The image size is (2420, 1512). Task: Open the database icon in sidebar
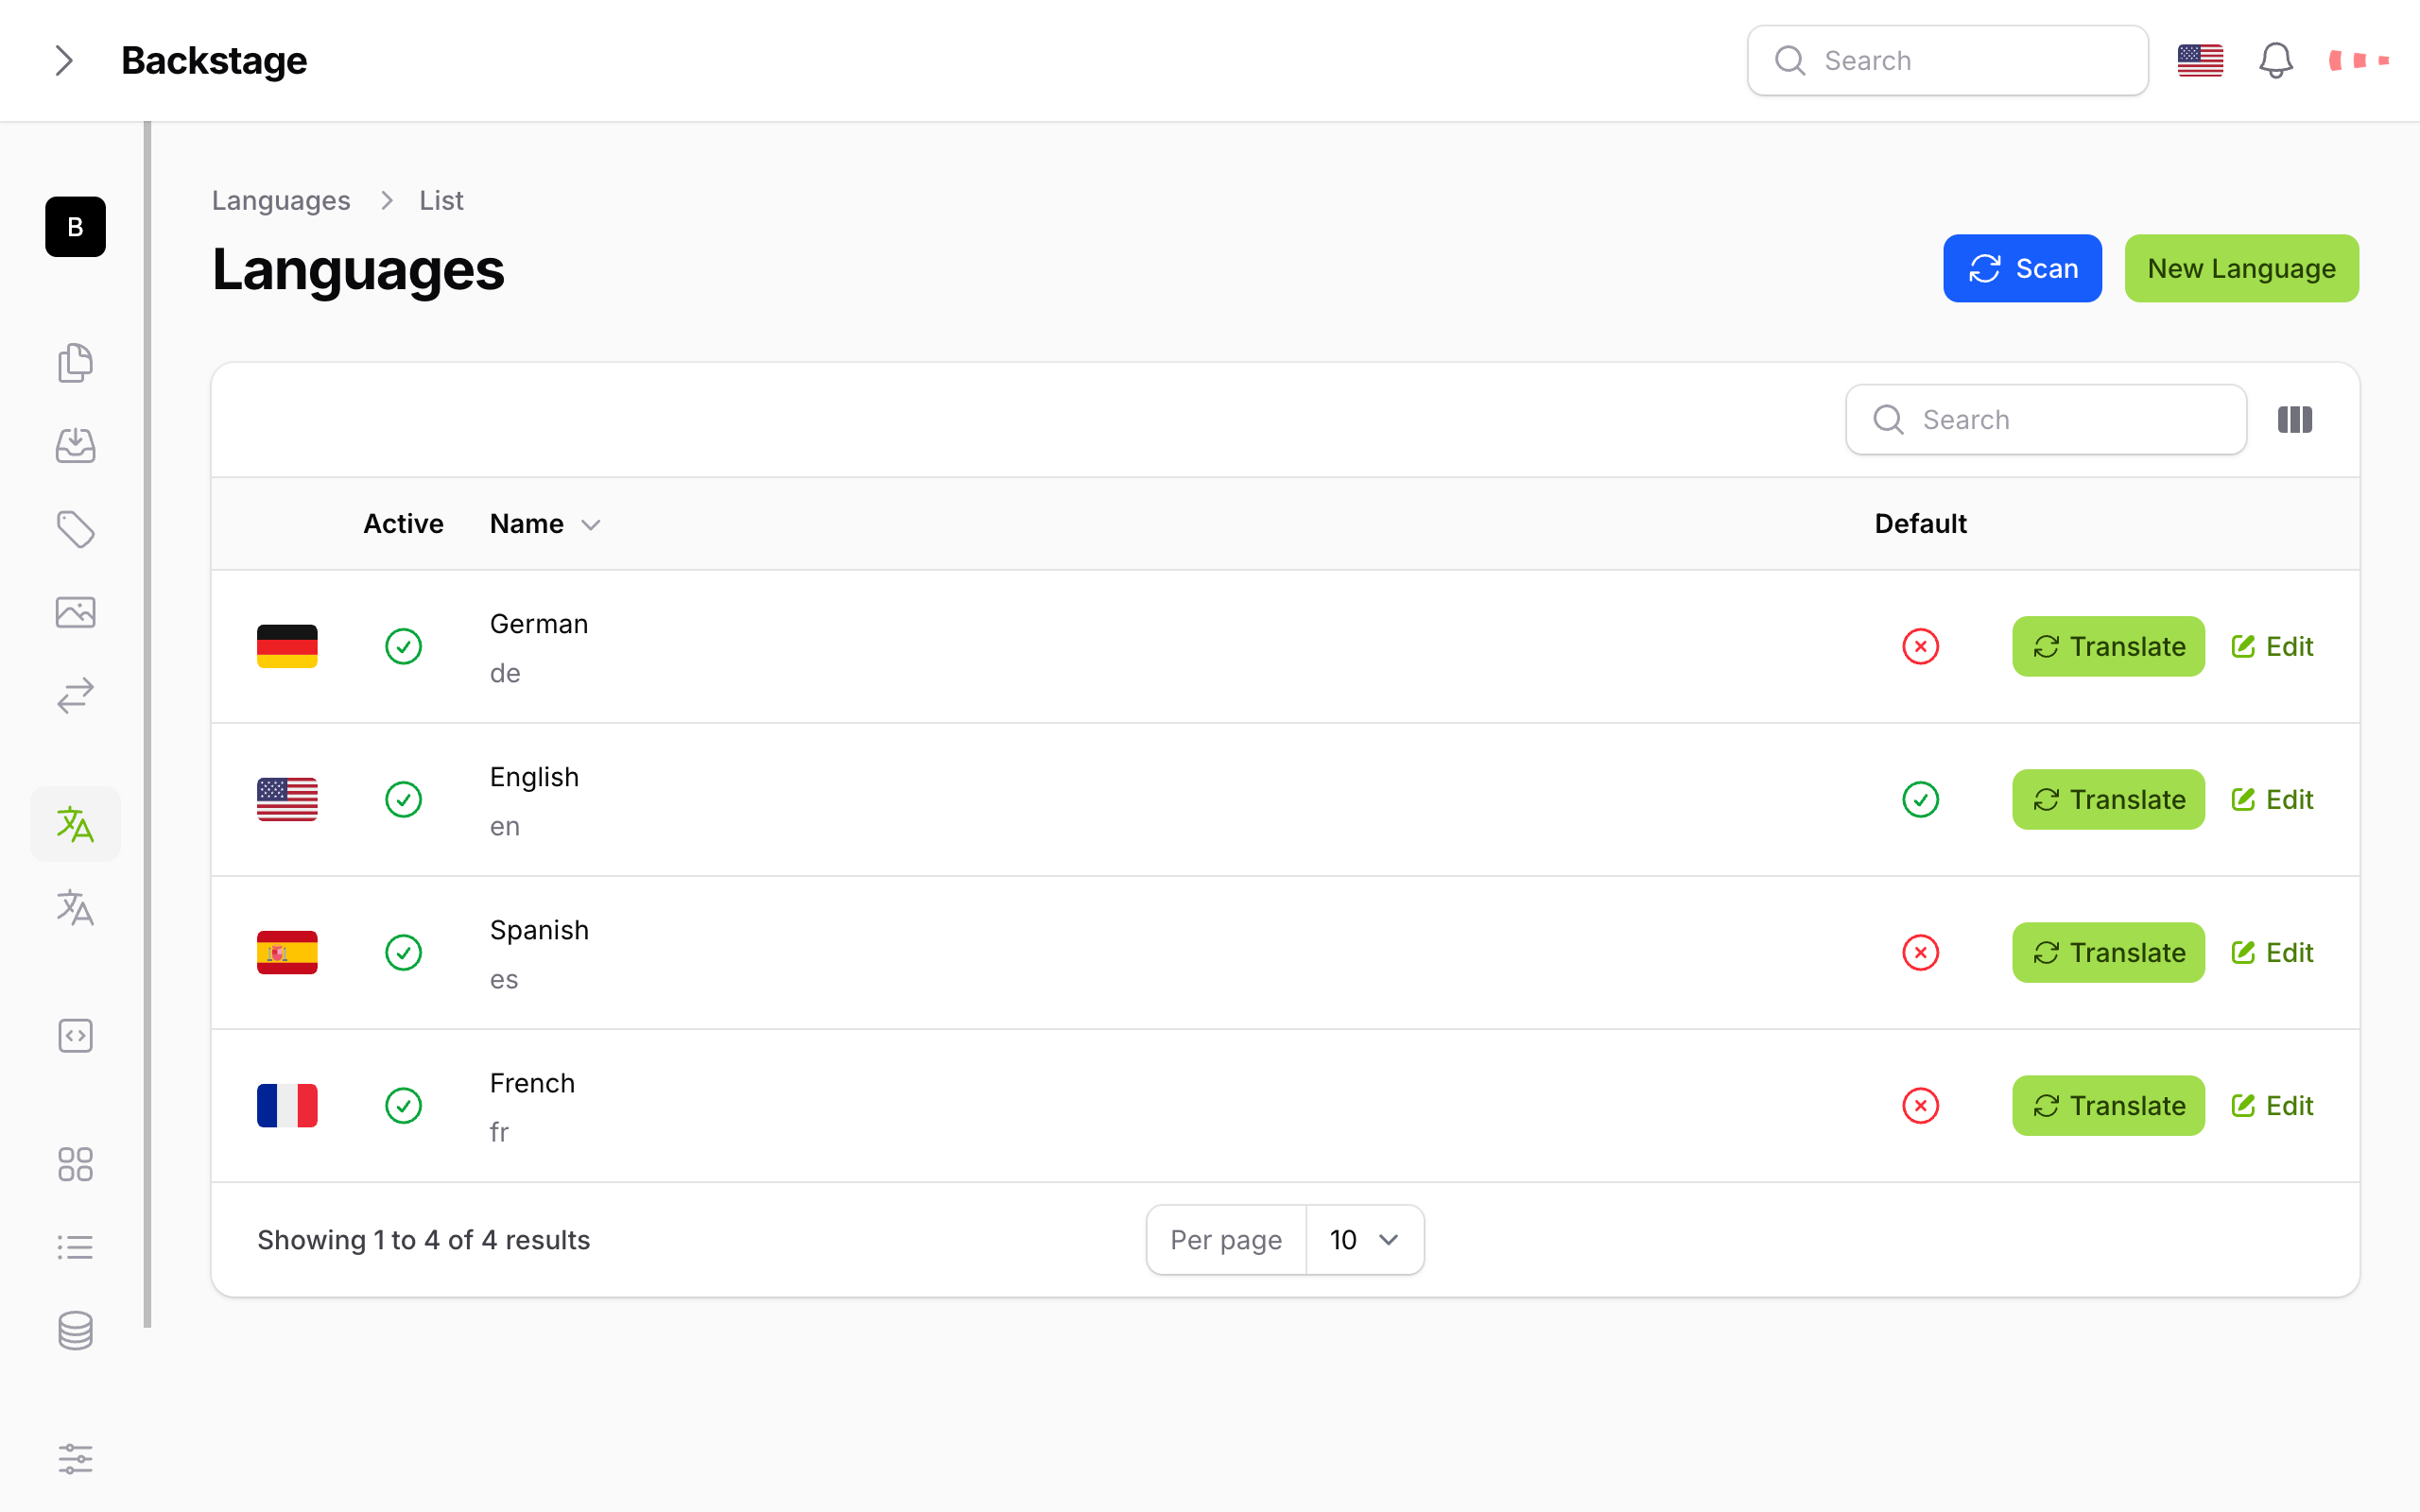(75, 1330)
